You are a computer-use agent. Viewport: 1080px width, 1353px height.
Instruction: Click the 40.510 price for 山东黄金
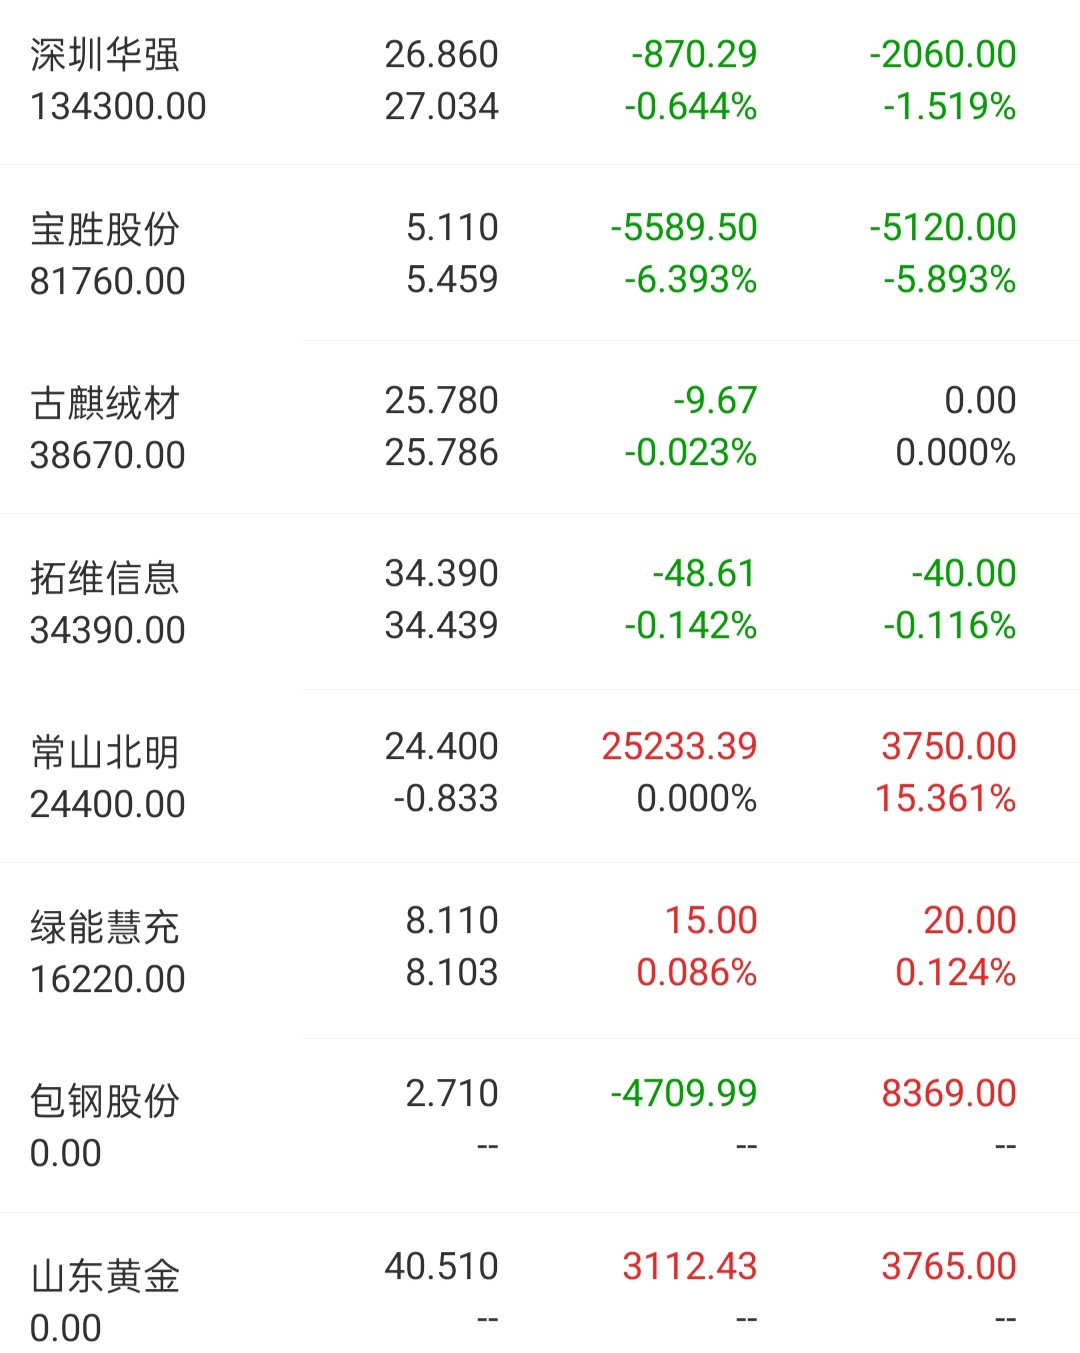tap(441, 1266)
